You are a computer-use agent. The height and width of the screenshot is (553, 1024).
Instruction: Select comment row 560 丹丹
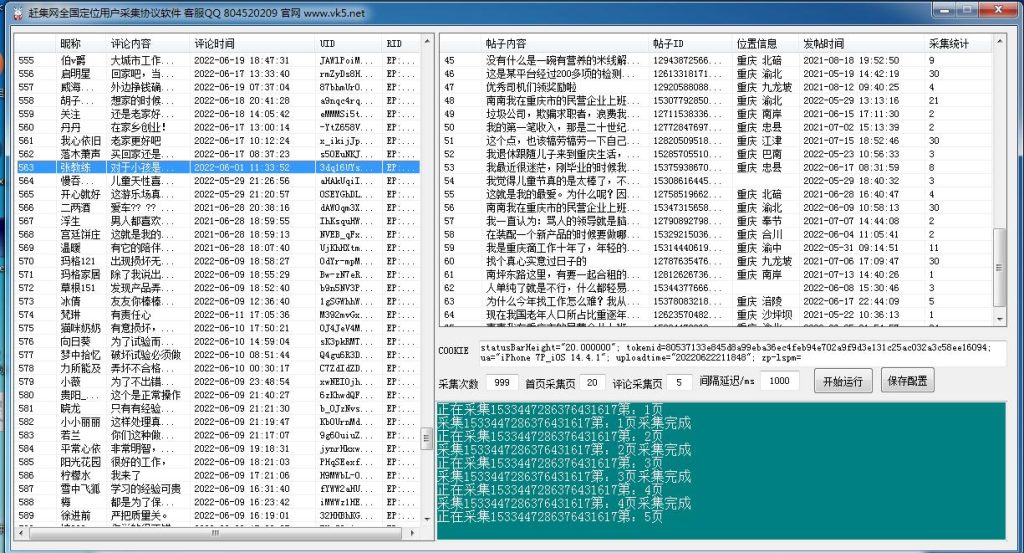pos(217,127)
